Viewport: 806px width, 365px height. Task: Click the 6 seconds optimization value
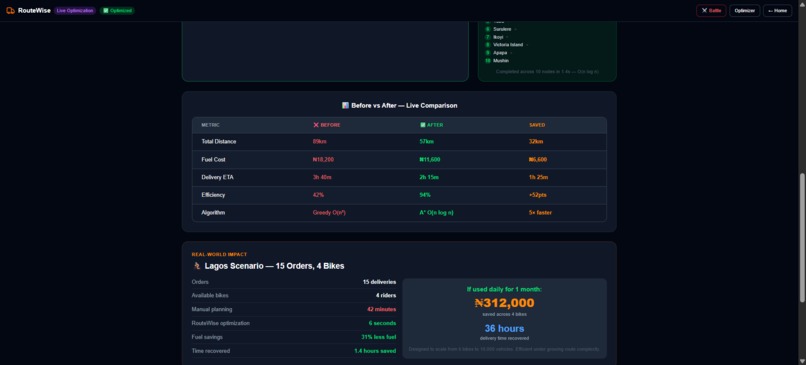(382, 323)
